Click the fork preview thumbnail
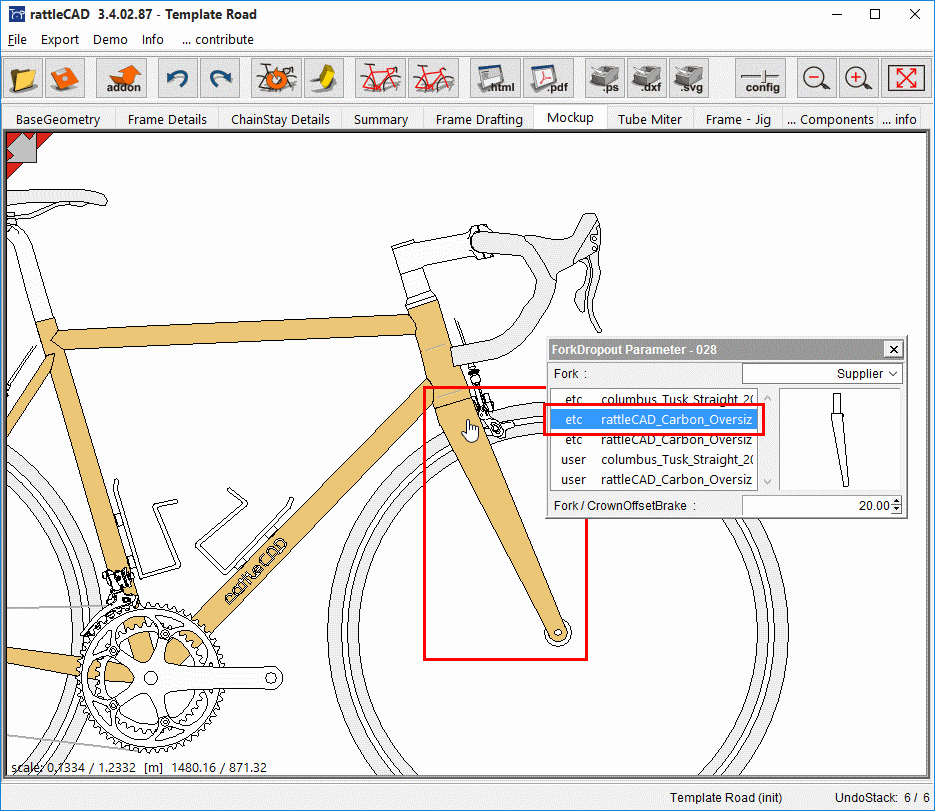Viewport: 935px width, 811px height. tap(840, 439)
